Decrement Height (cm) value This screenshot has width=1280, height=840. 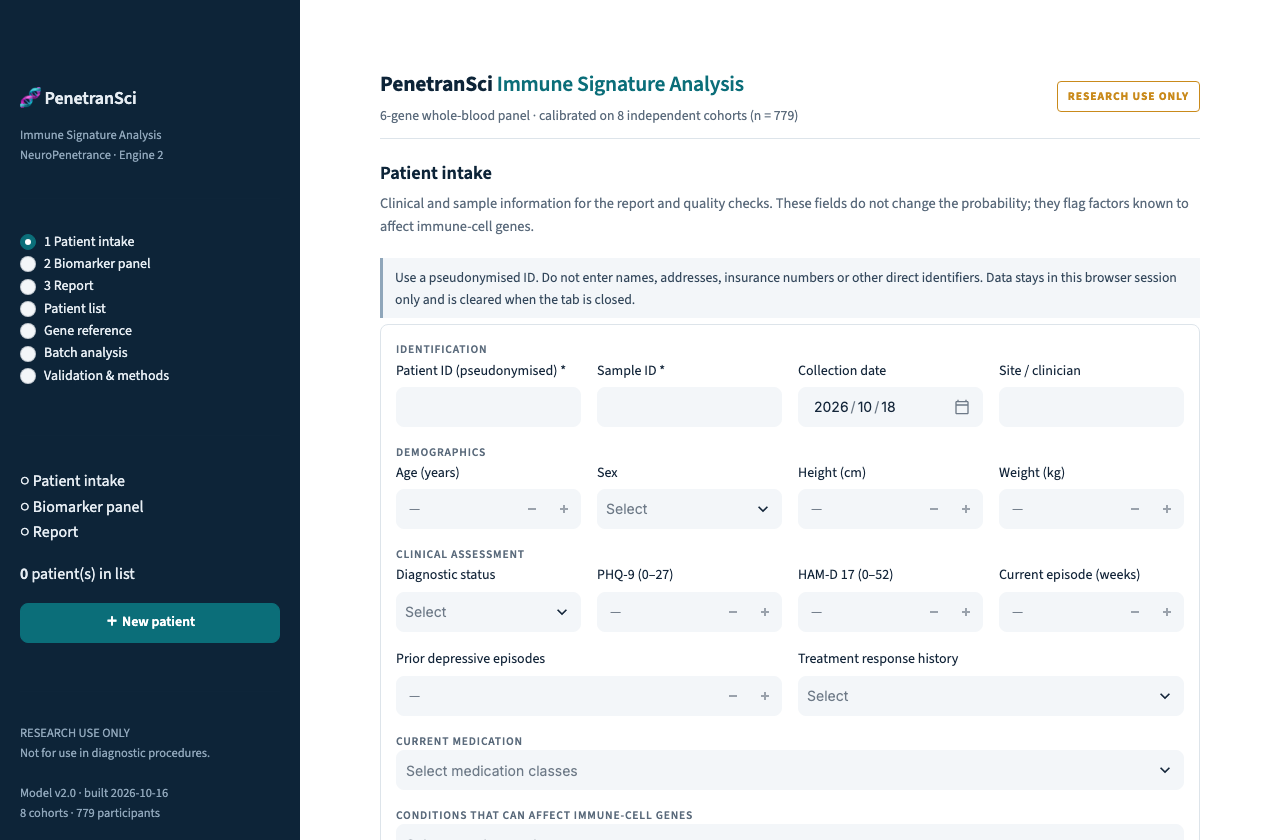[934, 509]
